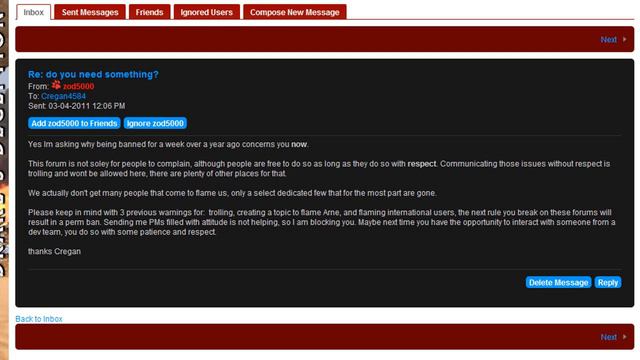Go Back to Inbox link
The height and width of the screenshot is (360, 640).
[x=39, y=319]
